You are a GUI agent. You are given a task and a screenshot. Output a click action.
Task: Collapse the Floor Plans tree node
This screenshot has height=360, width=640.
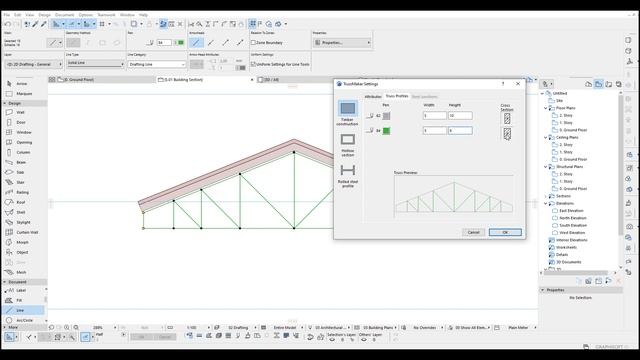point(545,108)
